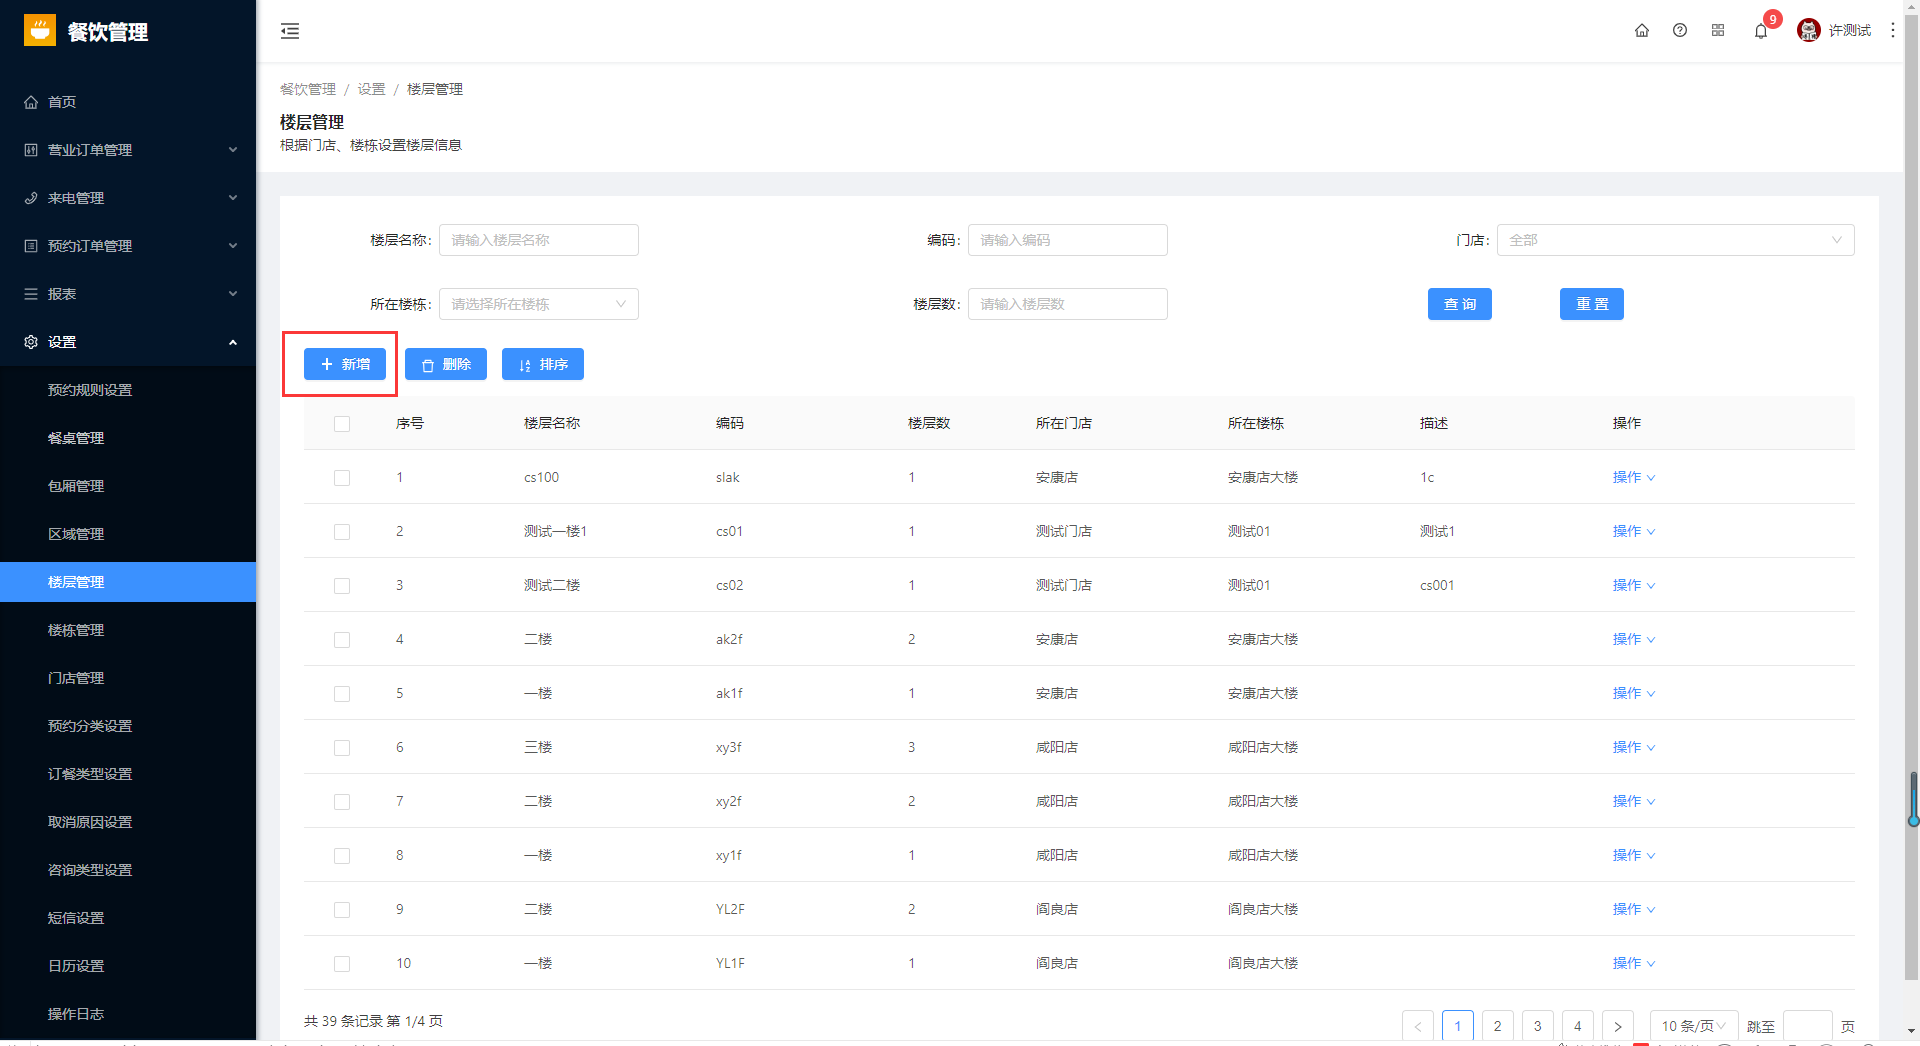
Task: Click the trash icon on 删除 button
Action: pyautogui.click(x=428, y=365)
